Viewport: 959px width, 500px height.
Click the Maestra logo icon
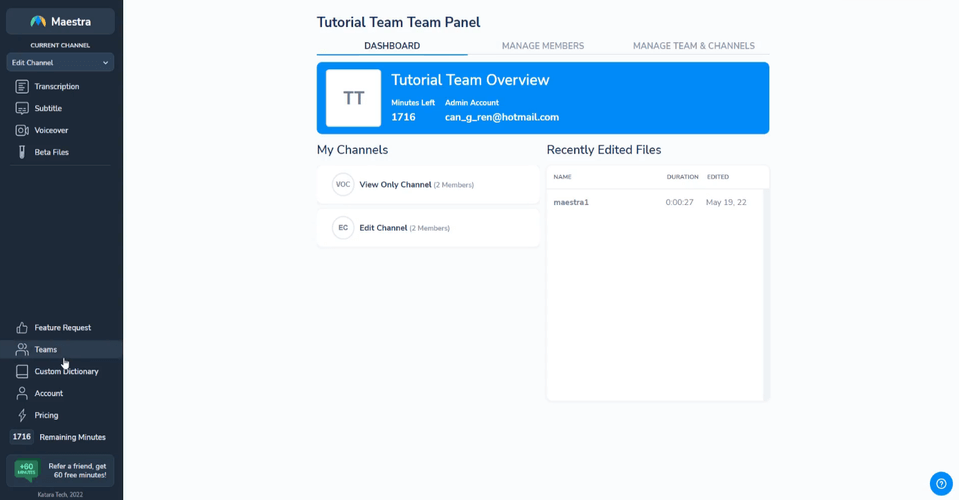point(38,21)
